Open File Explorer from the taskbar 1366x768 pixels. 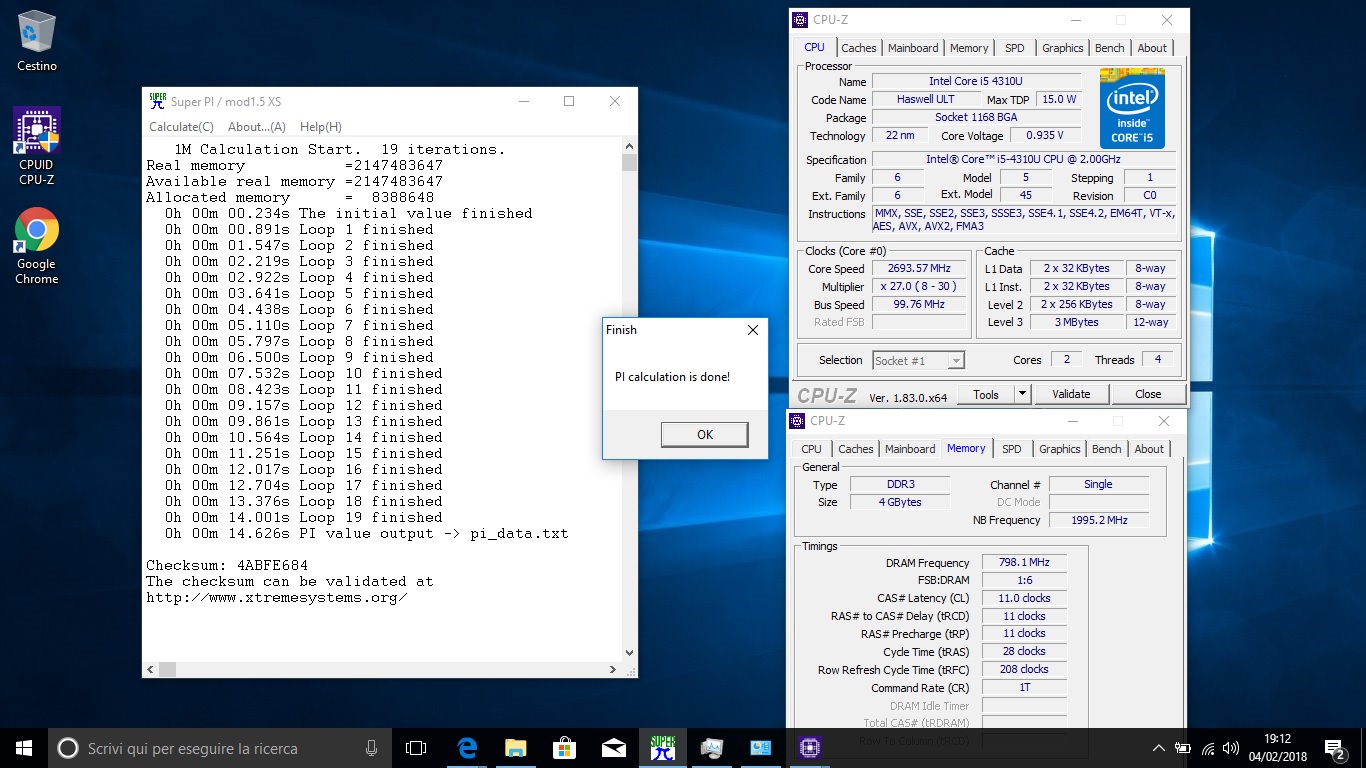[515, 748]
